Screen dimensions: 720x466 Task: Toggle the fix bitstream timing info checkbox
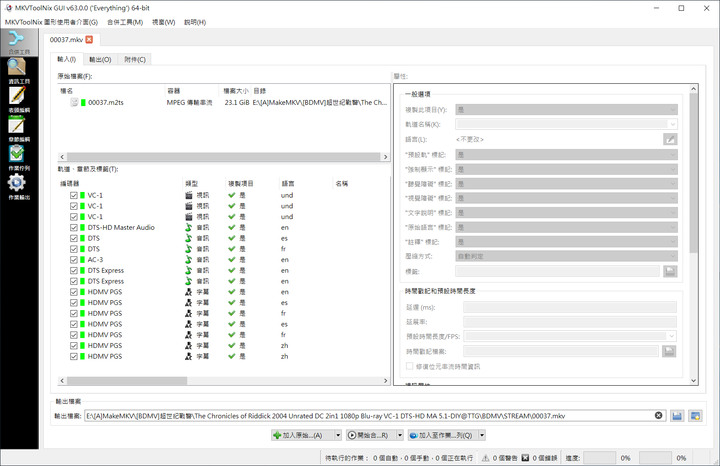pyautogui.click(x=410, y=366)
